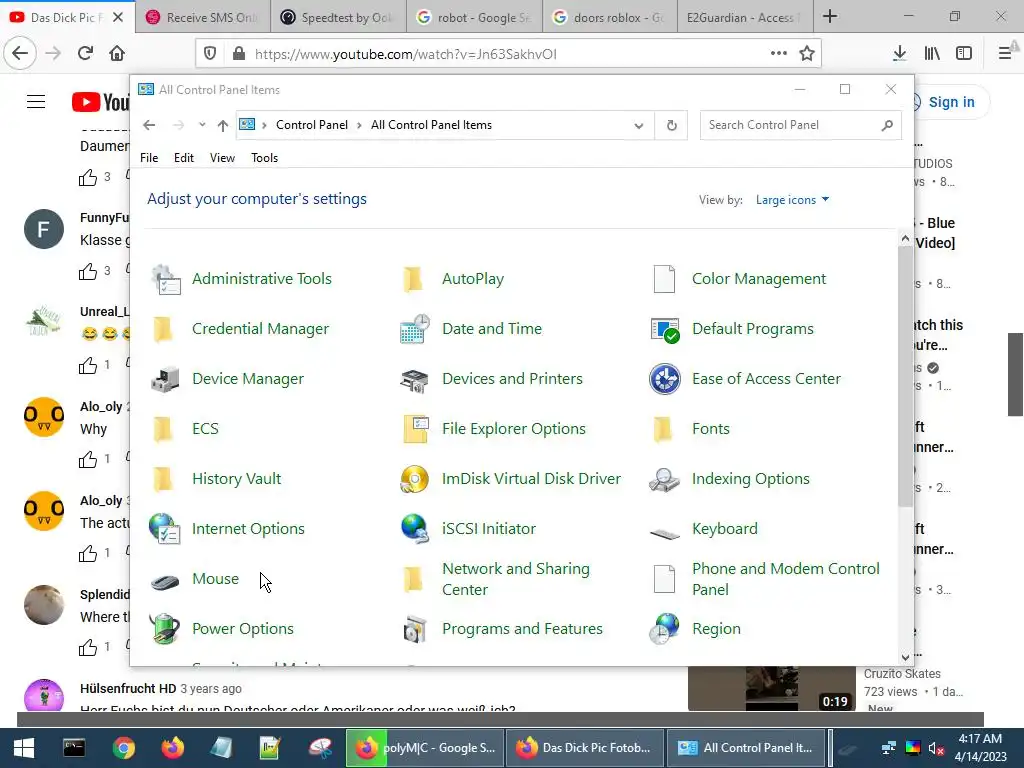Open Credential Manager folder icon

point(163,329)
